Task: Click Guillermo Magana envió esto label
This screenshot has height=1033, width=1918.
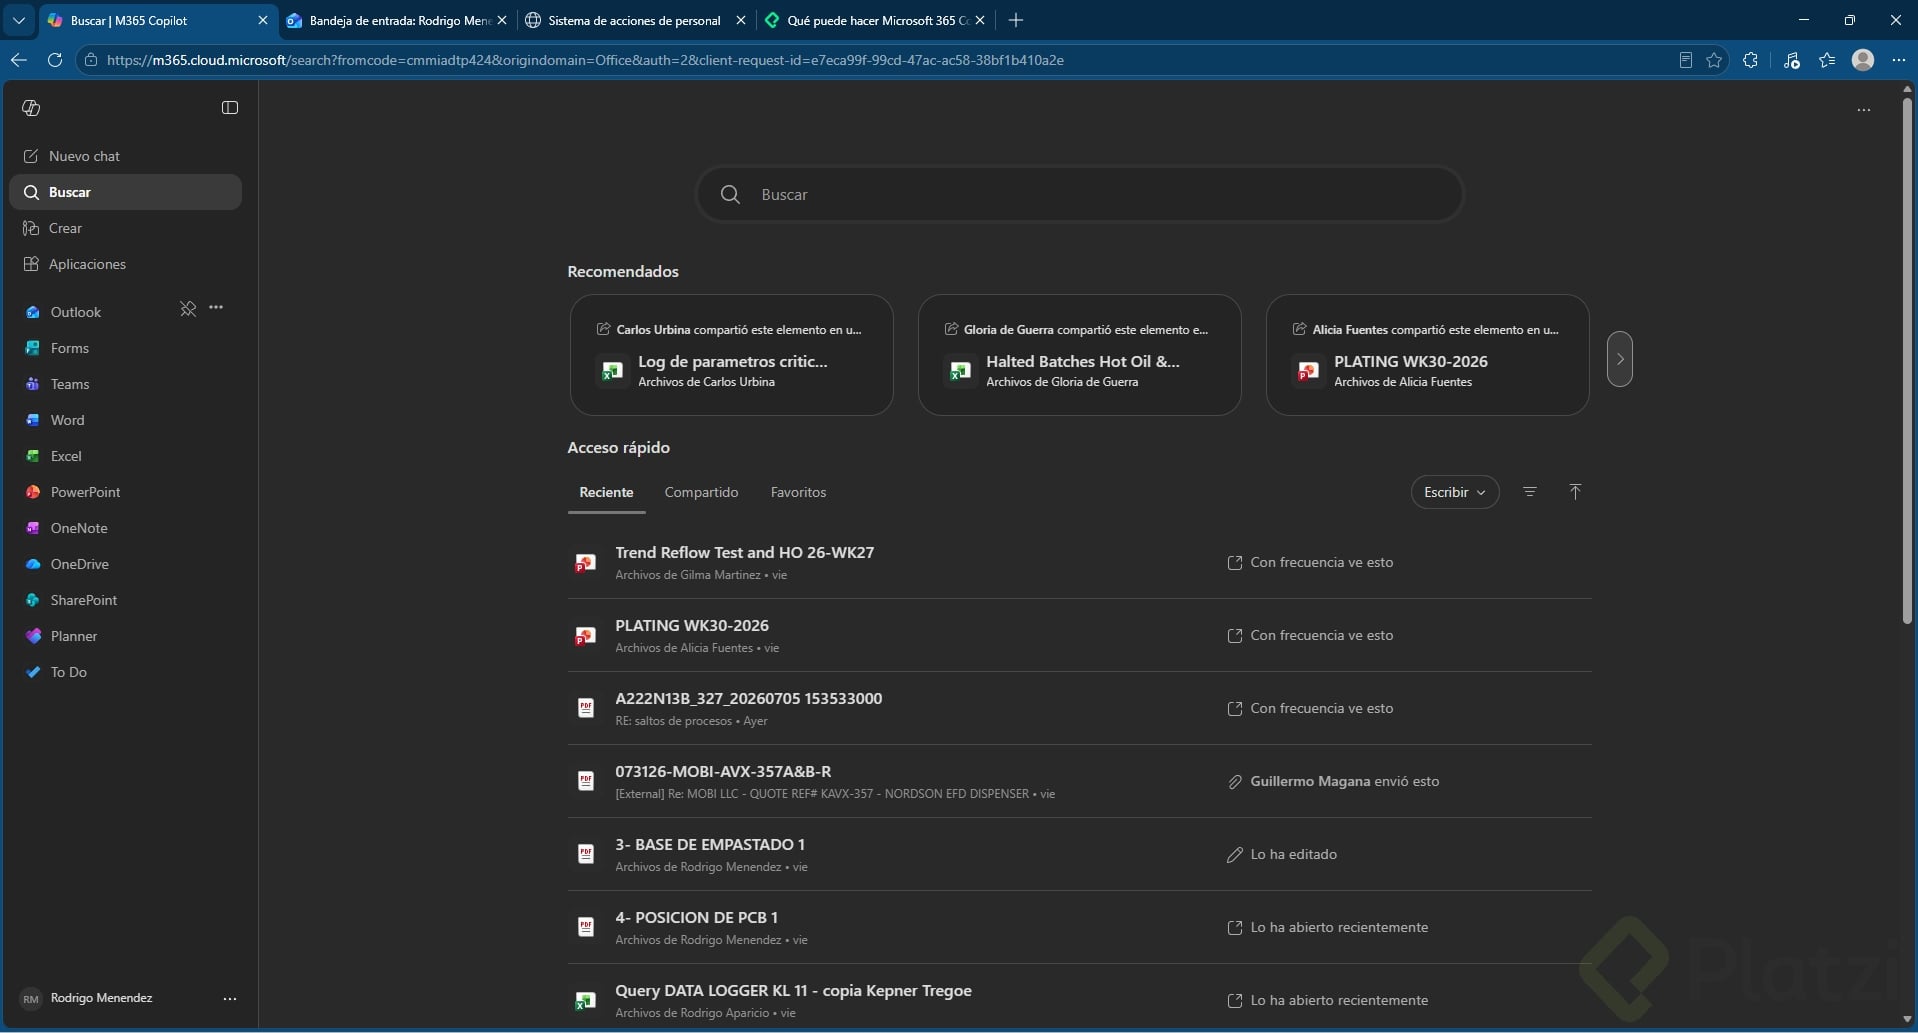Action: pos(1345,782)
